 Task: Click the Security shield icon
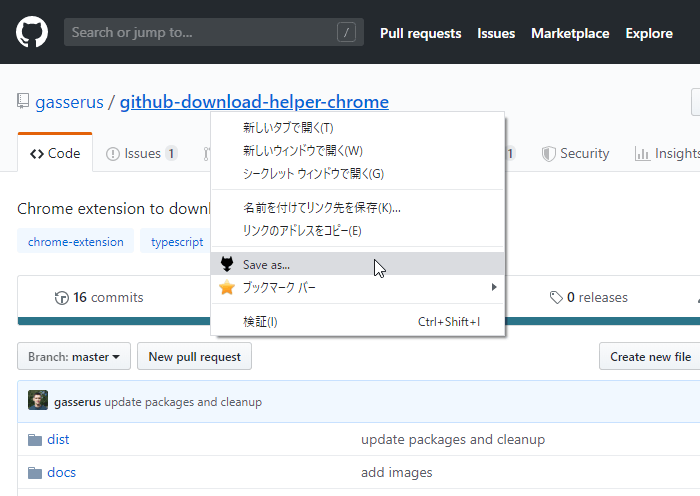[x=548, y=154]
